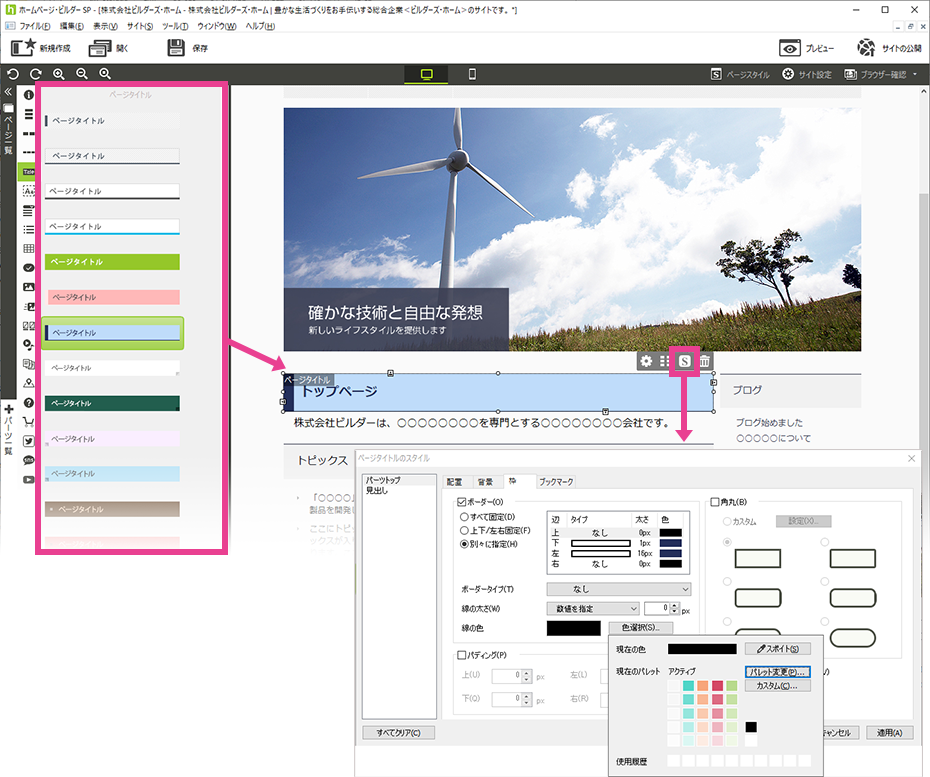
Task: Open サイト設定 site settings gear
Action: [x=806, y=75]
